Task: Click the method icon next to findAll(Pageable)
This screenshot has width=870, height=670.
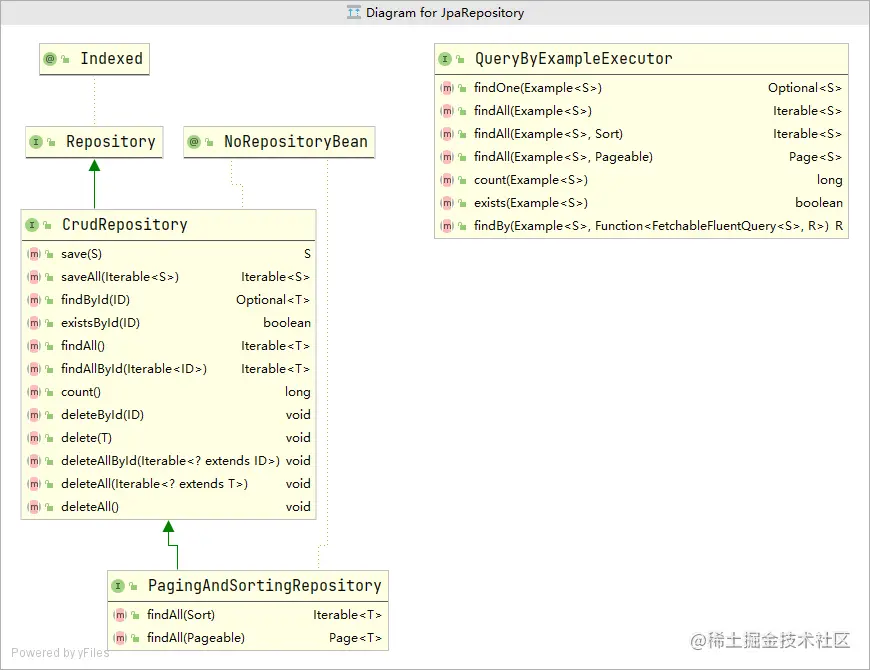Action: [x=120, y=638]
